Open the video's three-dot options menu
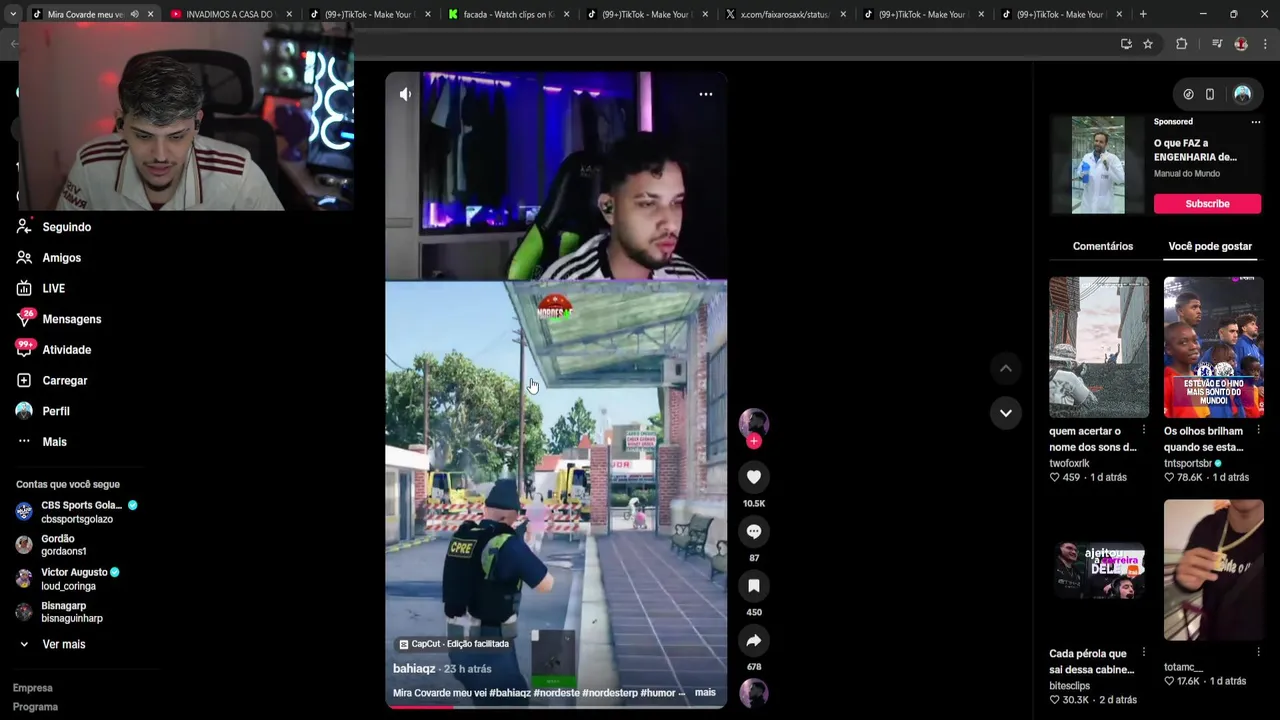 click(706, 94)
